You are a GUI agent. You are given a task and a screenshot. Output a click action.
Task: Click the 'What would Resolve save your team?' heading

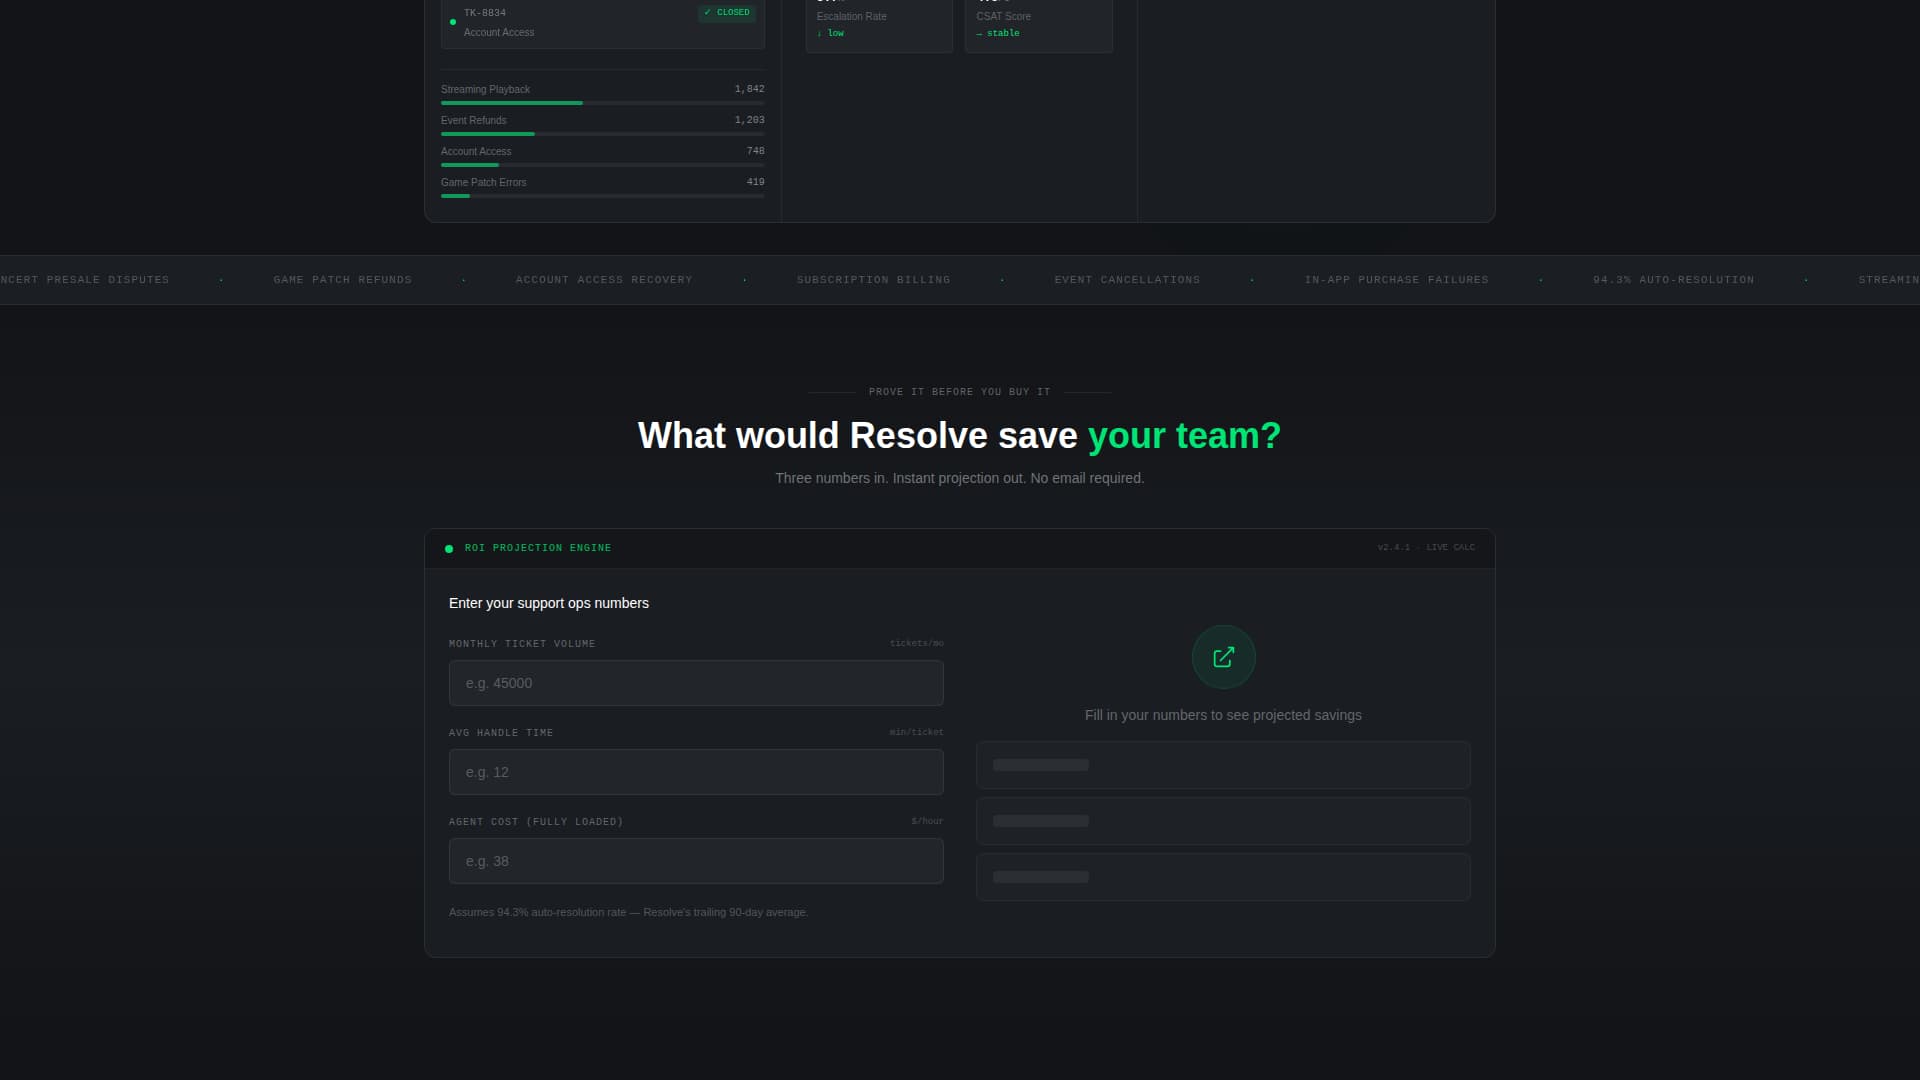click(959, 436)
